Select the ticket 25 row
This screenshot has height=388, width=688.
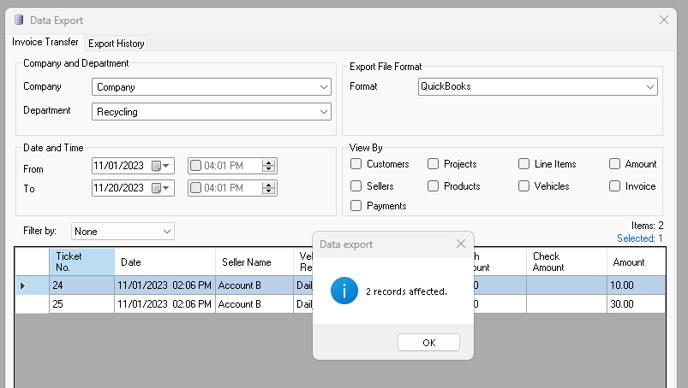point(340,304)
